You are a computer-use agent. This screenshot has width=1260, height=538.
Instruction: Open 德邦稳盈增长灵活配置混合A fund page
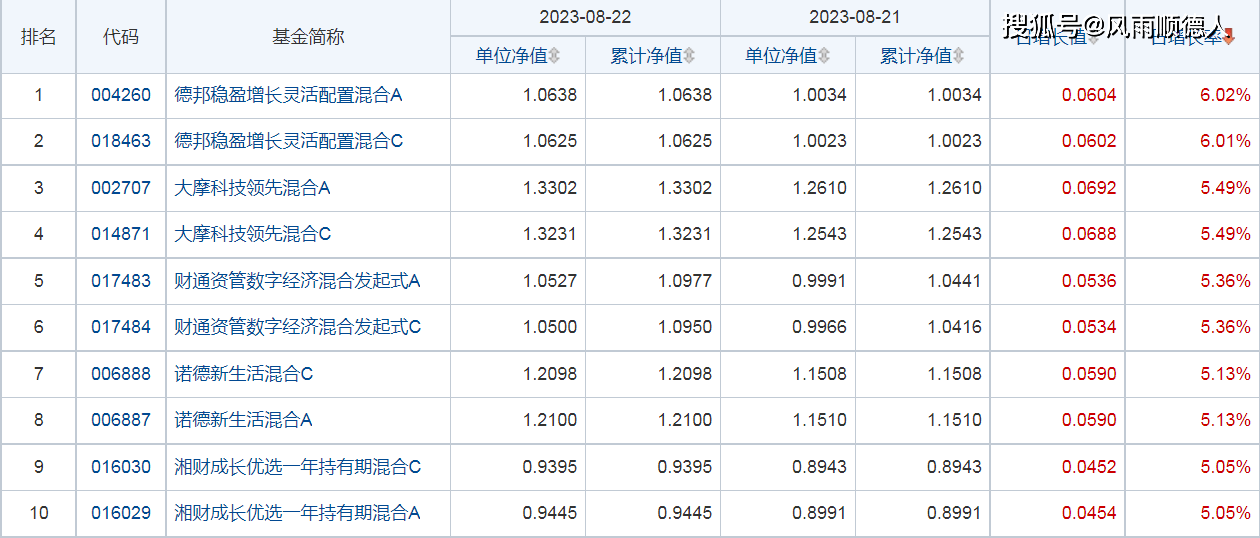pos(288,96)
